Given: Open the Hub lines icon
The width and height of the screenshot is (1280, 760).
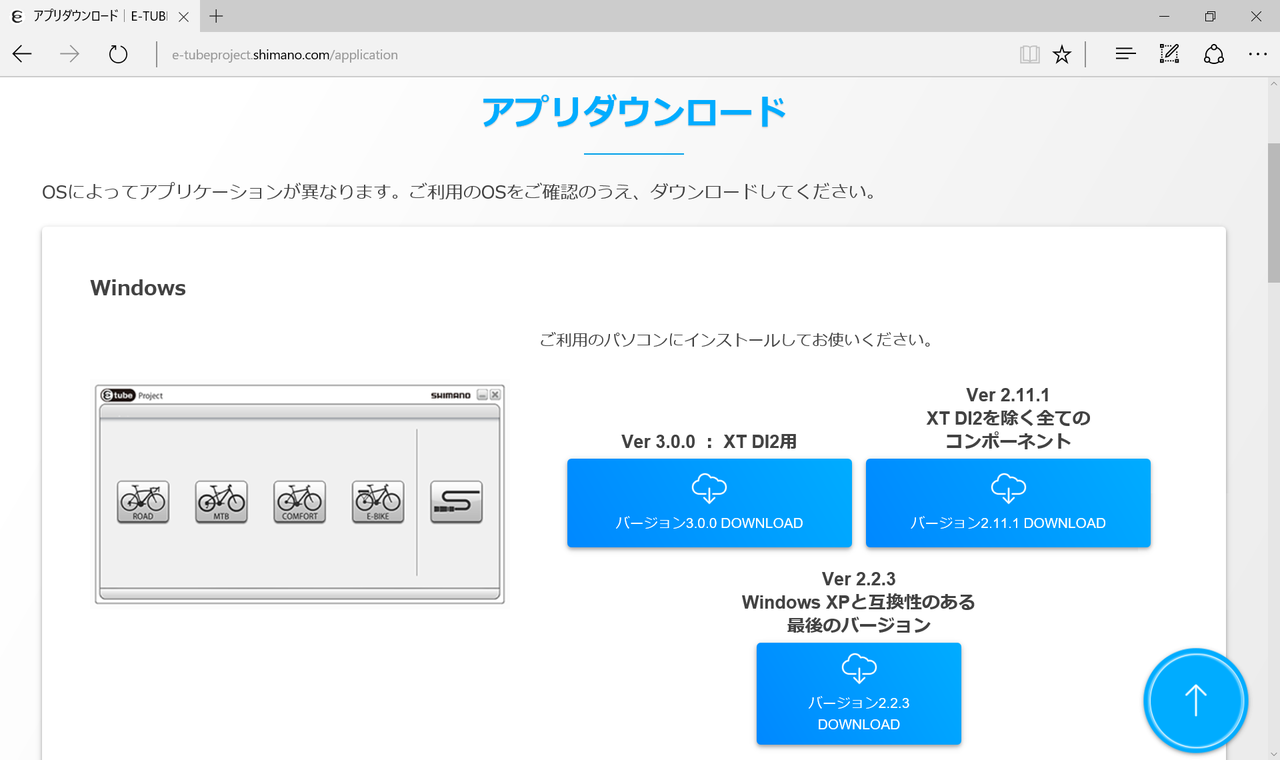Looking at the screenshot, I should (x=1125, y=54).
